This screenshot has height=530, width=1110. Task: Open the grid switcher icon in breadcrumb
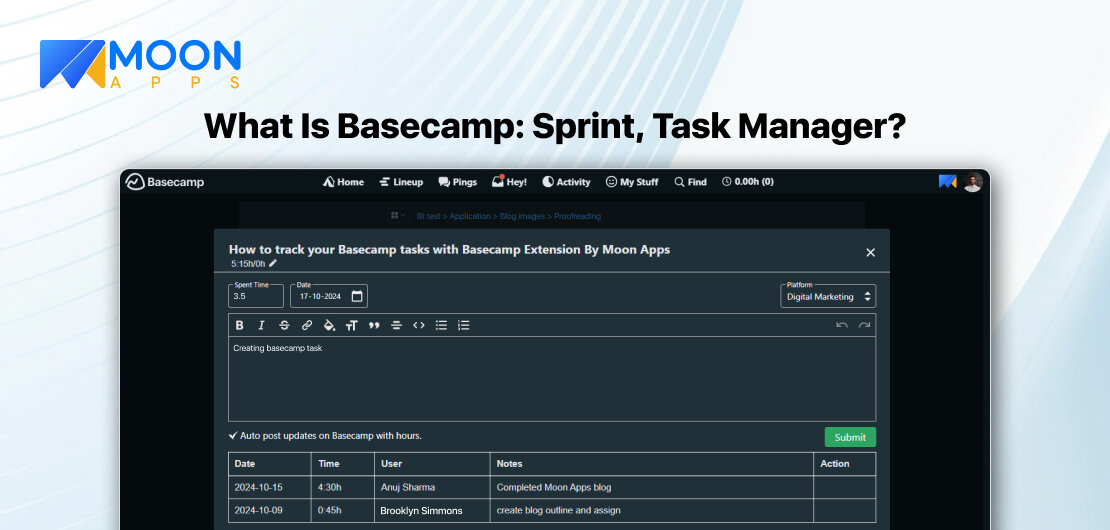(397, 216)
